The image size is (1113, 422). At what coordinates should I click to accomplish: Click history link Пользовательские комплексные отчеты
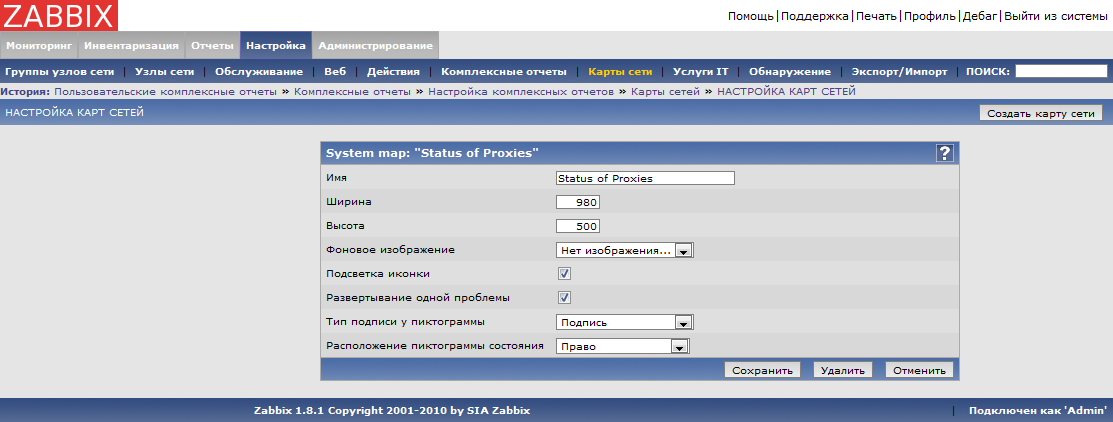[x=165, y=92]
